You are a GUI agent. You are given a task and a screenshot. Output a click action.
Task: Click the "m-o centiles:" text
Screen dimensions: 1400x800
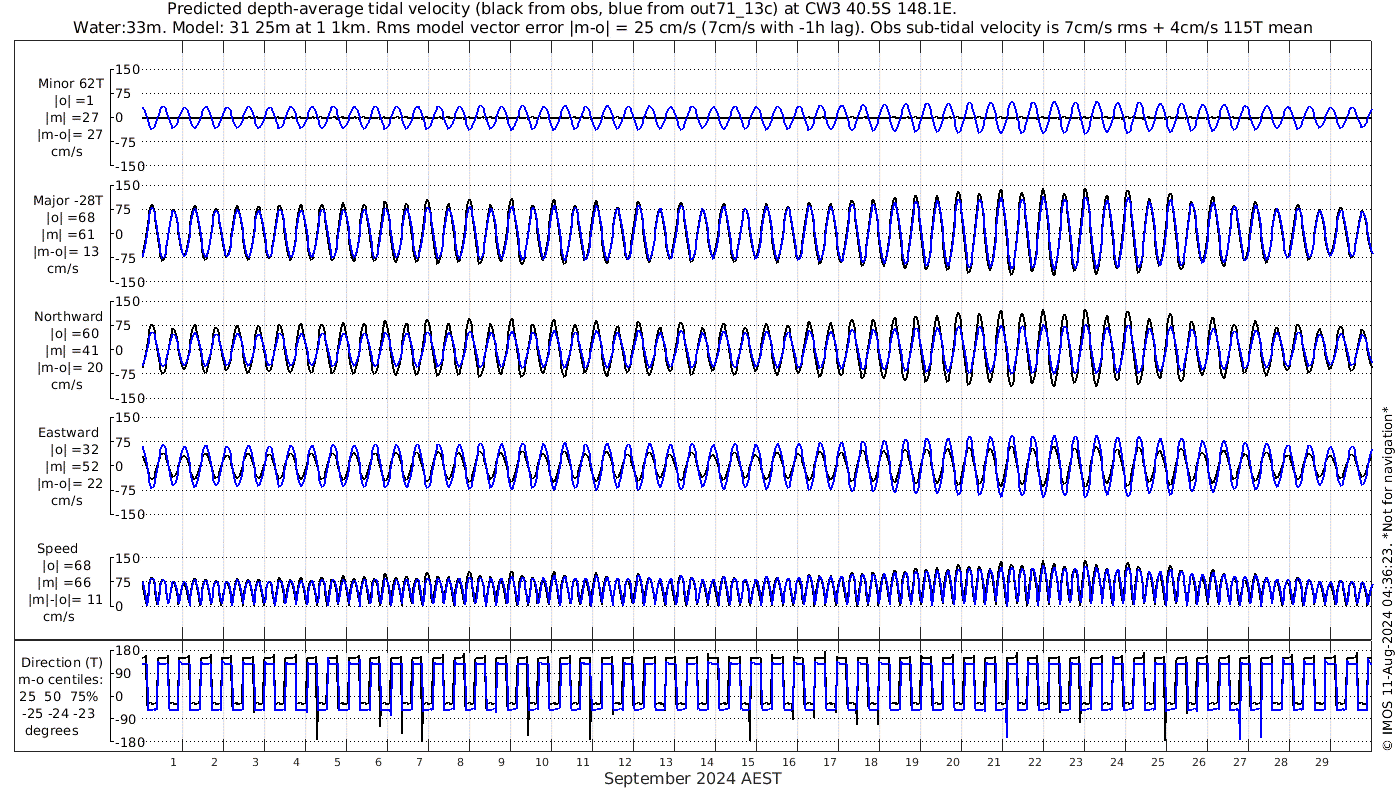[61, 679]
